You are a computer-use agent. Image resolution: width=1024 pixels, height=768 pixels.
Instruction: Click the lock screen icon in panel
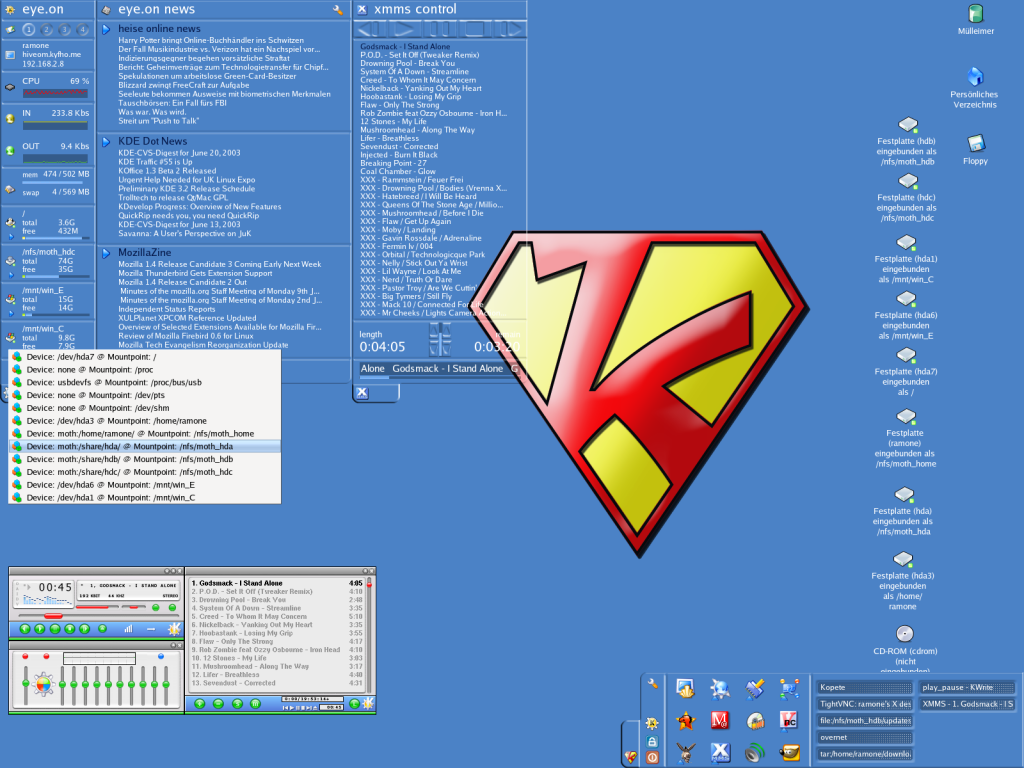coord(652,741)
